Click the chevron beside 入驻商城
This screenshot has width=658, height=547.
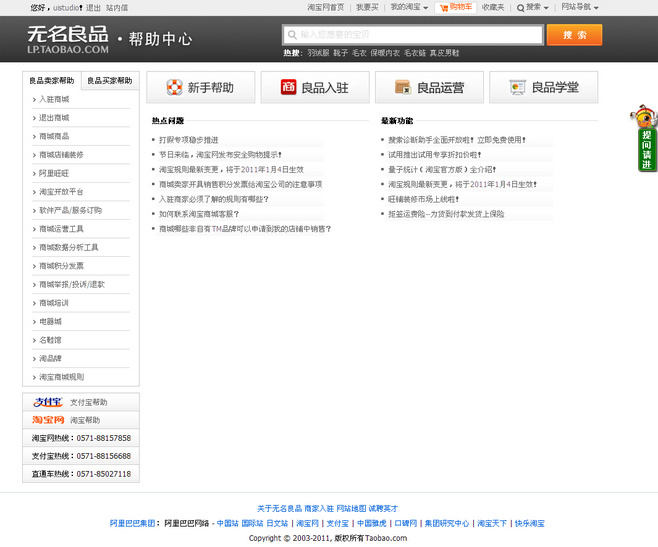click(34, 99)
